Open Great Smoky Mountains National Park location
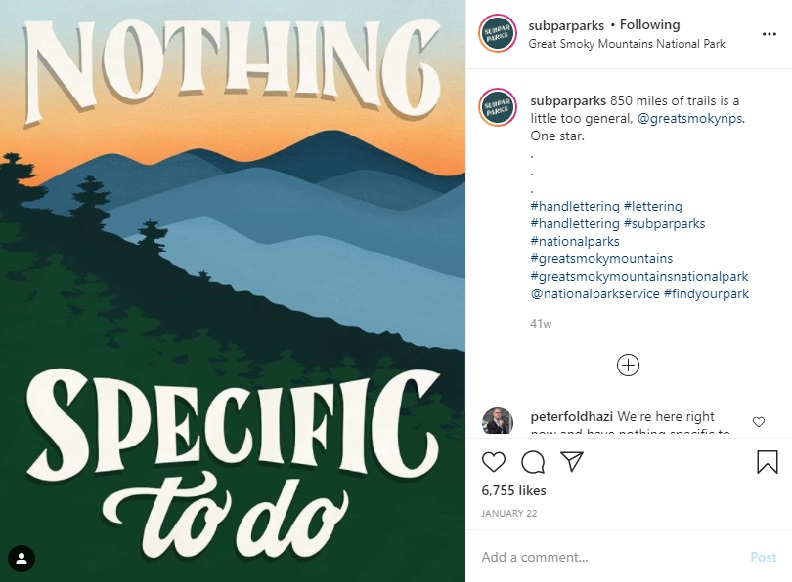The width and height of the screenshot is (792, 582). [627, 44]
